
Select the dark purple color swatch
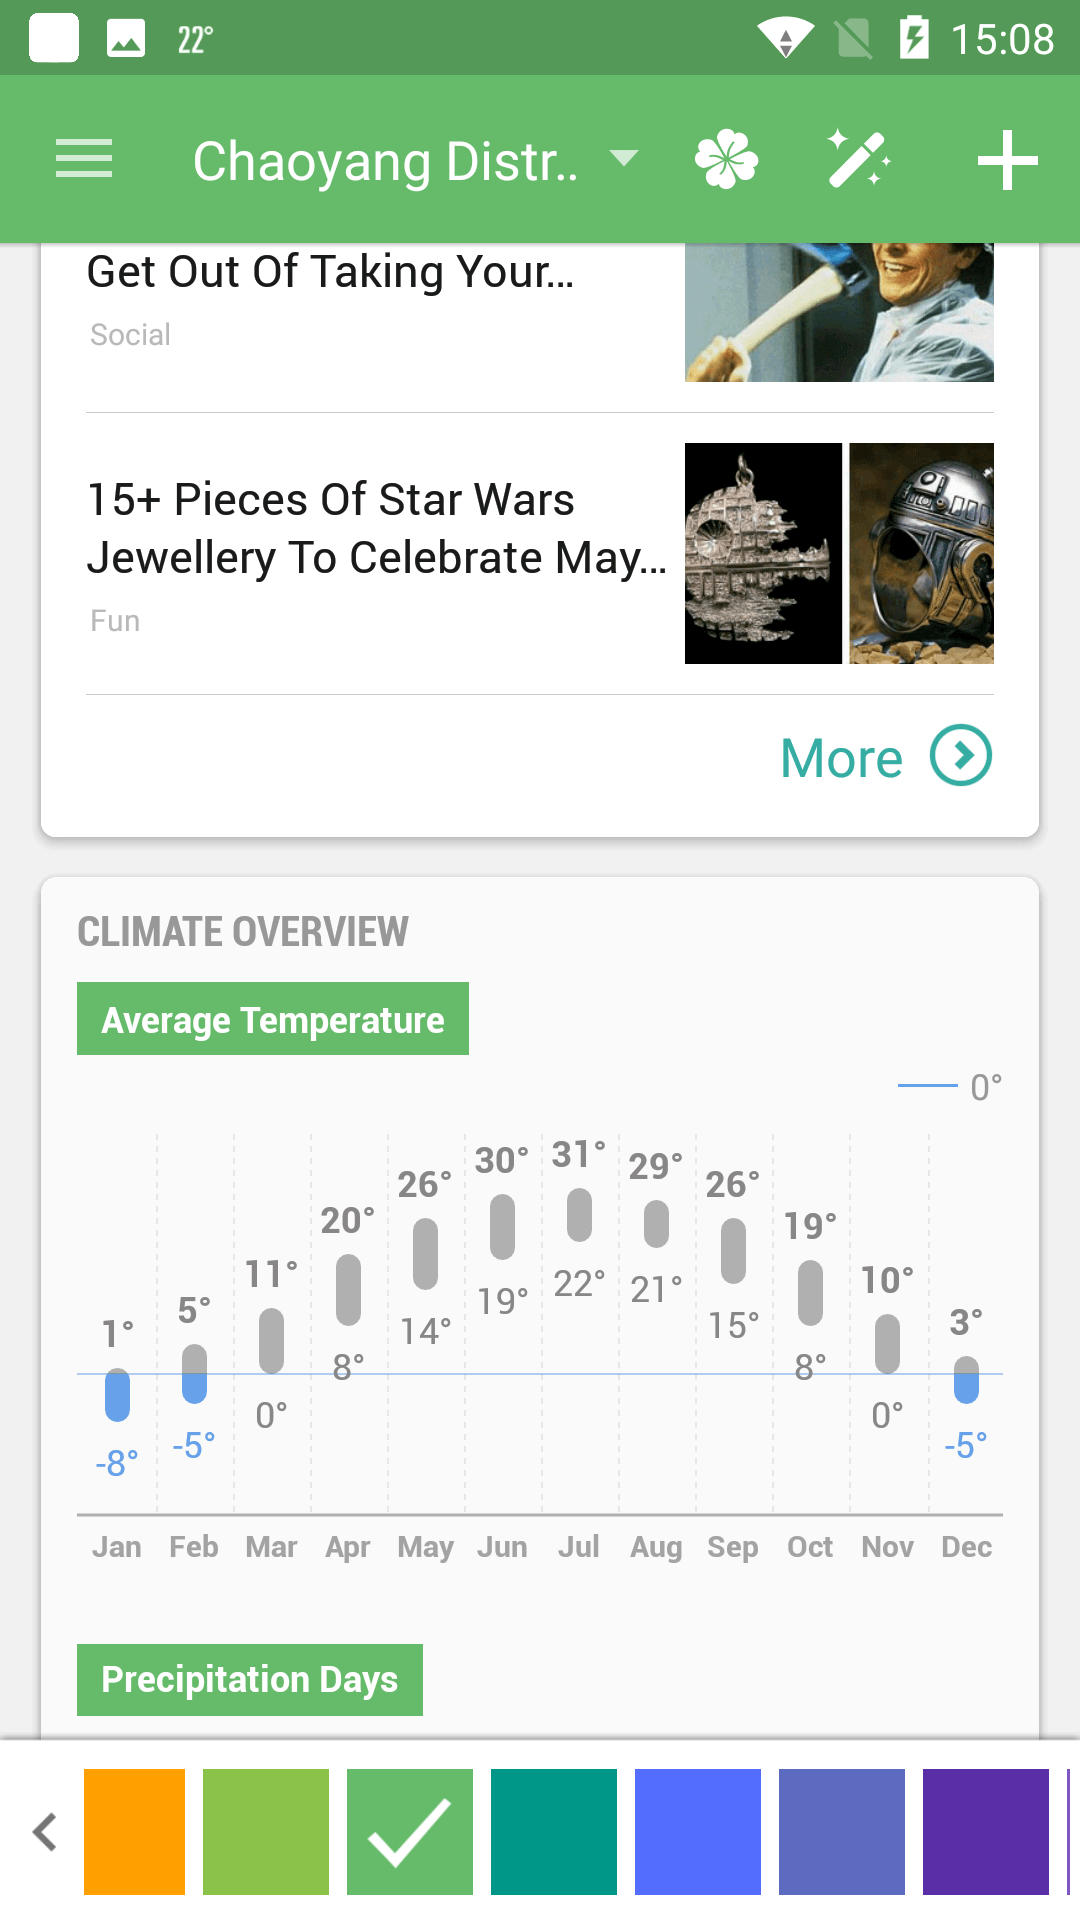(986, 1832)
